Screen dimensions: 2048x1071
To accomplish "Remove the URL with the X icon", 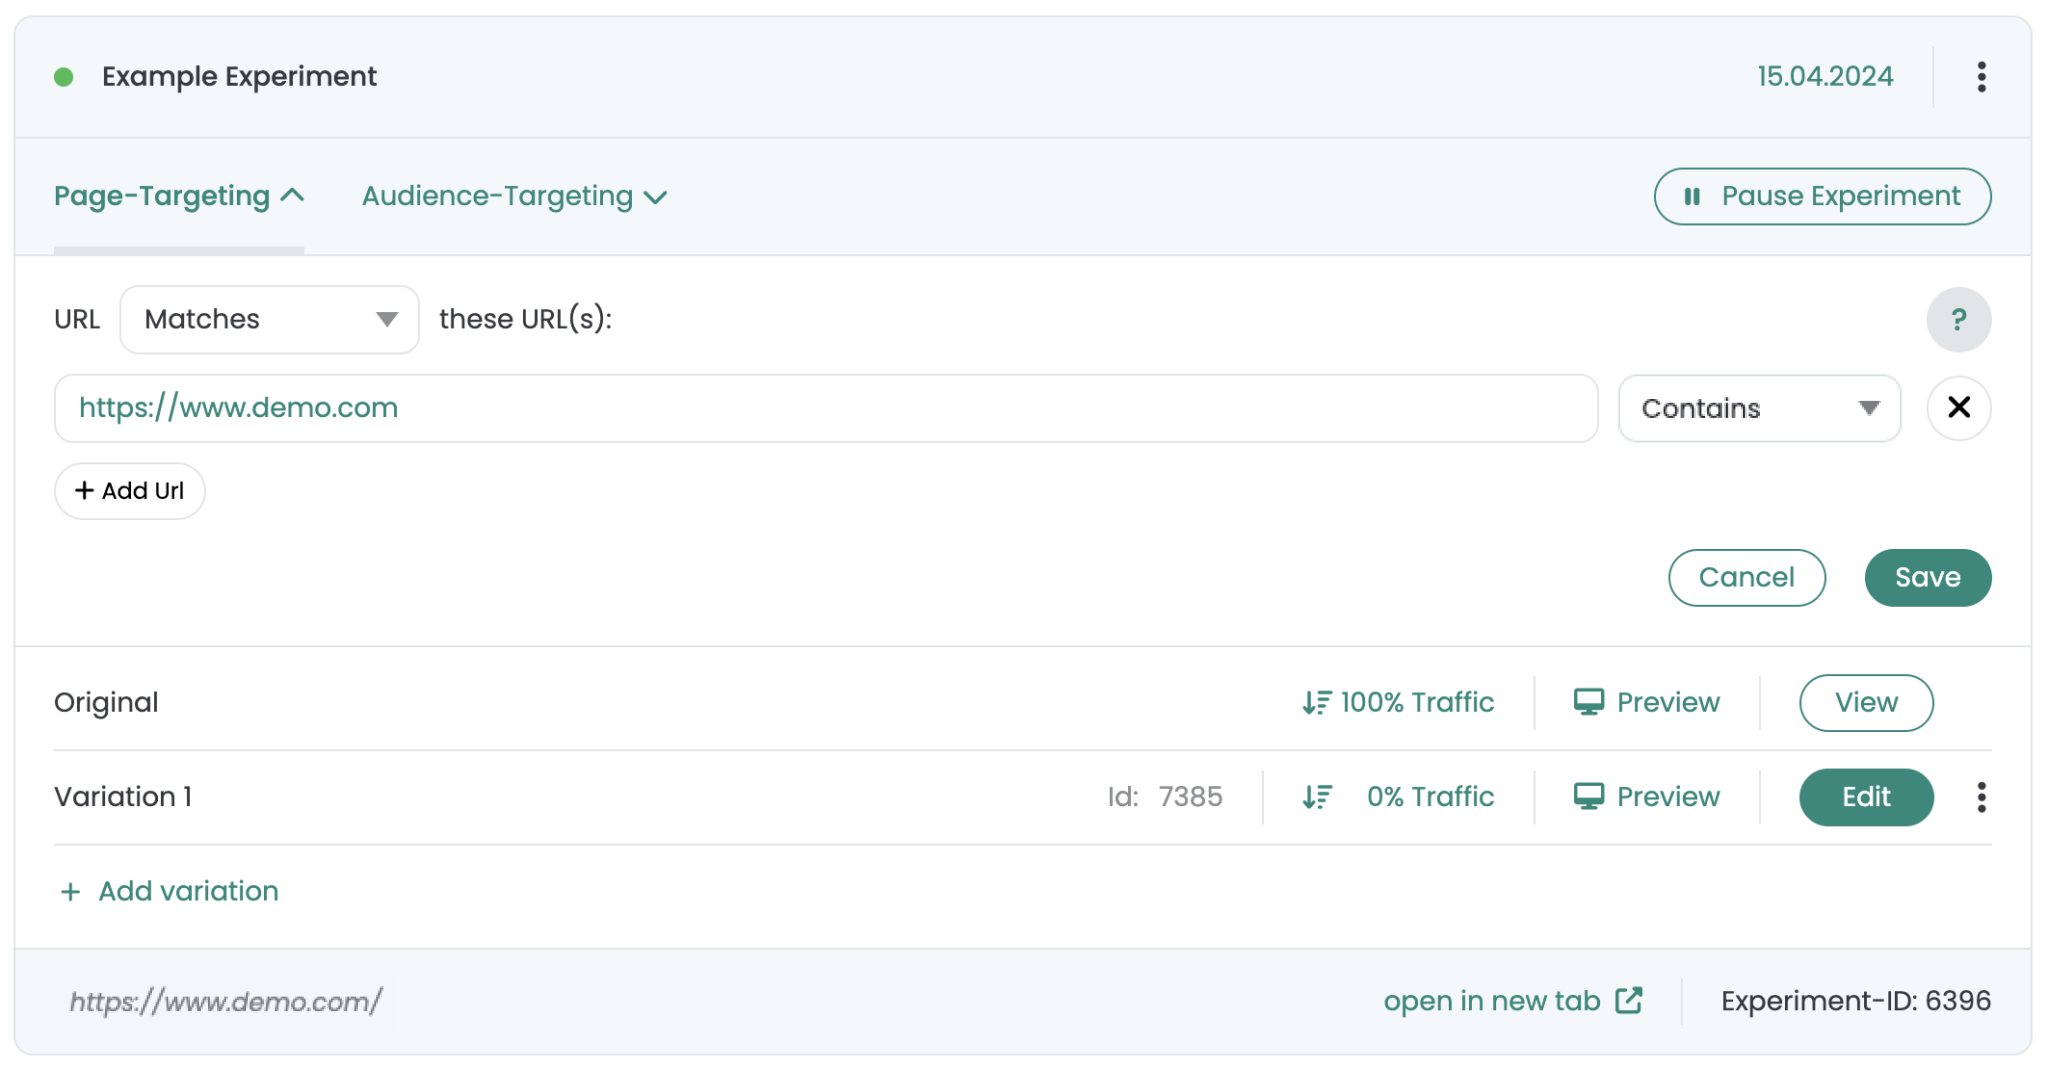I will coord(1958,408).
